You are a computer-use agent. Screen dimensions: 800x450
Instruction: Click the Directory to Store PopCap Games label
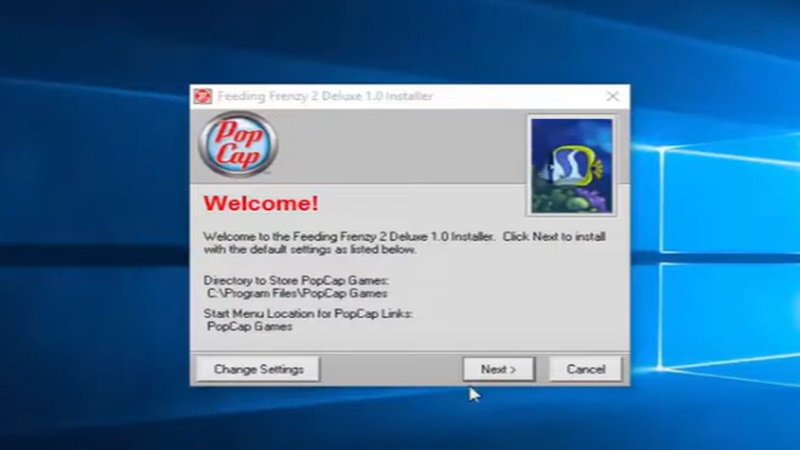(296, 280)
